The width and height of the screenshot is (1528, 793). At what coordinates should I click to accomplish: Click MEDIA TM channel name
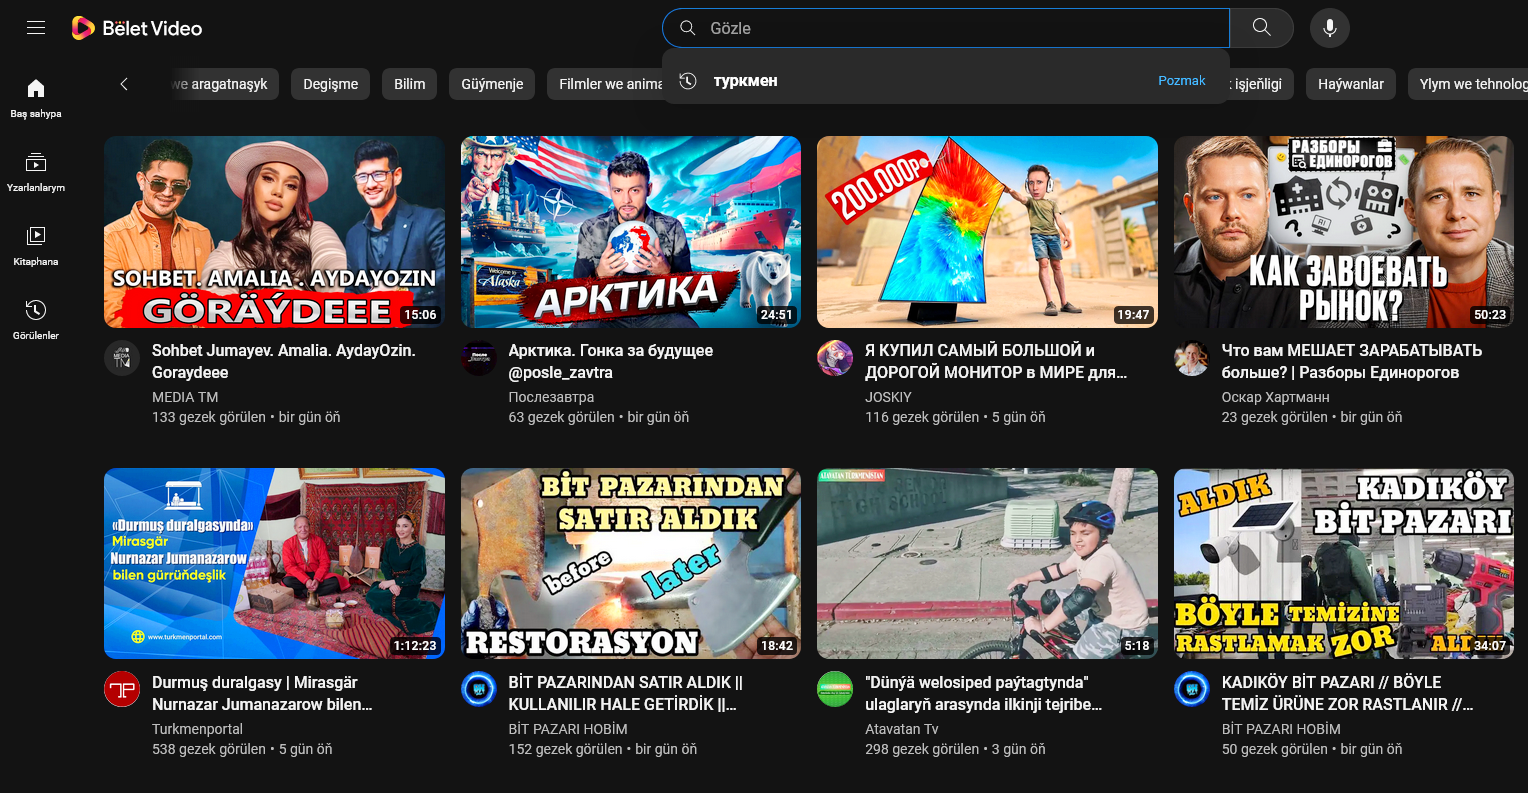(185, 397)
